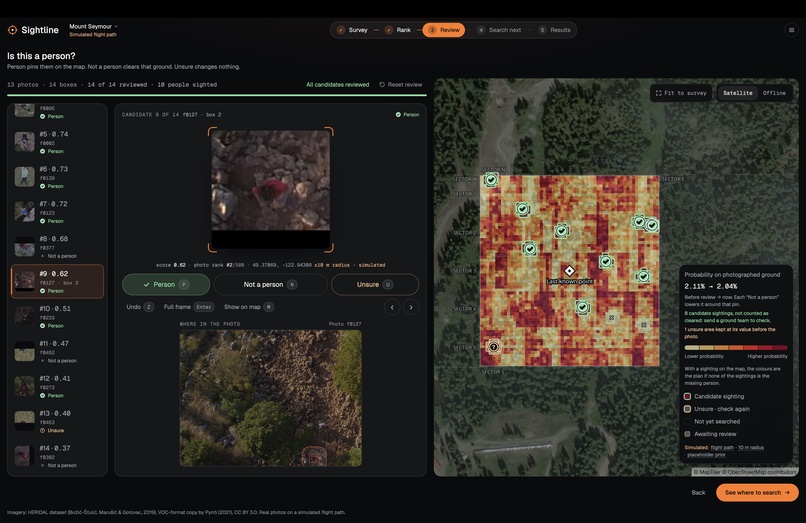Click the Unsure status icon under #13 · 0.40
This screenshot has height=523, width=806.
(43, 430)
